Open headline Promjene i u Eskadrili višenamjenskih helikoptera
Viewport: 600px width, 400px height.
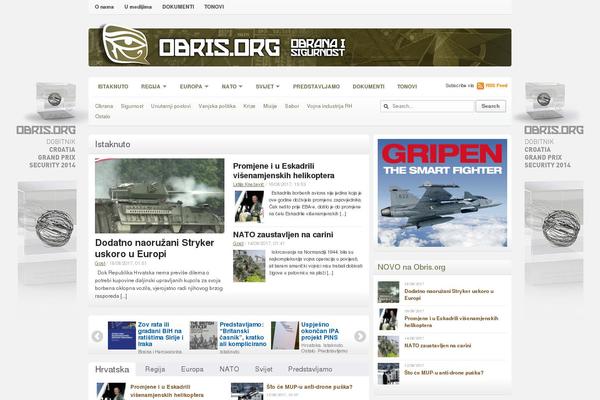pyautogui.click(x=284, y=171)
